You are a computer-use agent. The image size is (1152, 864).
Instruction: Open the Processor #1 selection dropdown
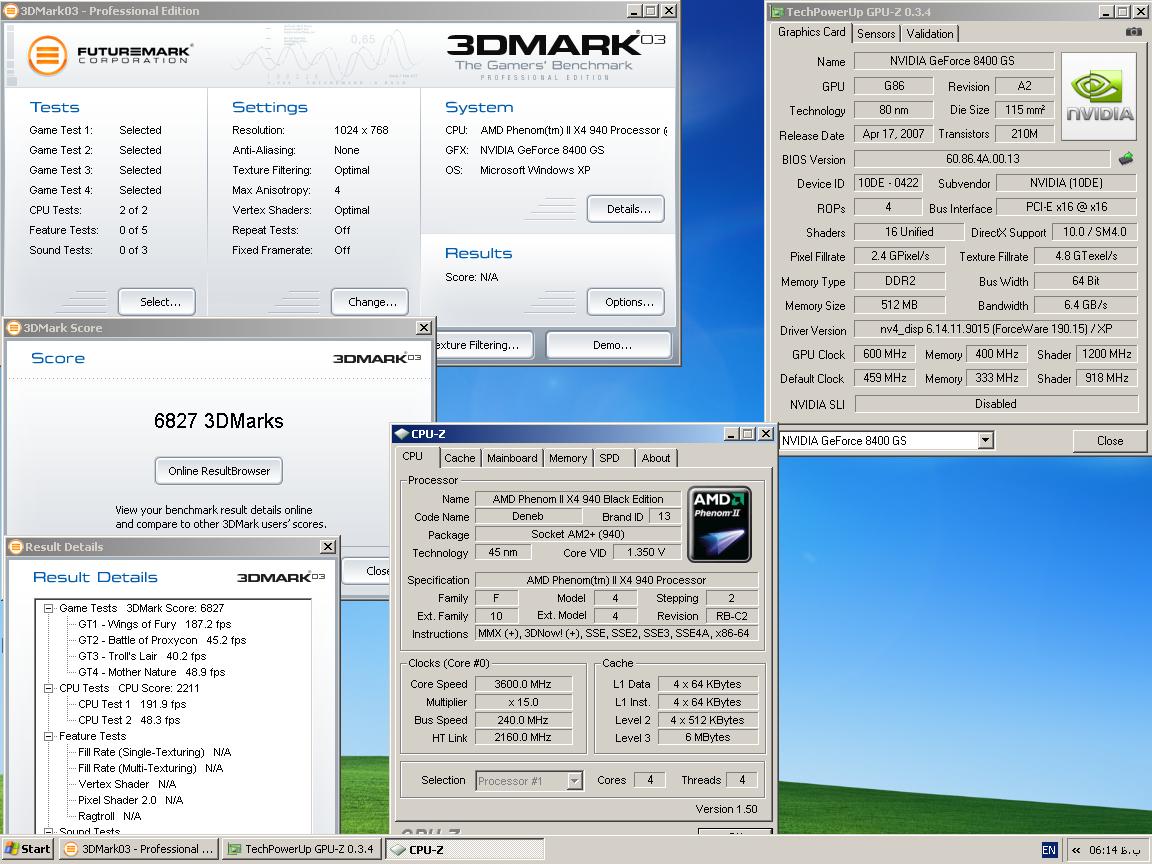click(575, 780)
